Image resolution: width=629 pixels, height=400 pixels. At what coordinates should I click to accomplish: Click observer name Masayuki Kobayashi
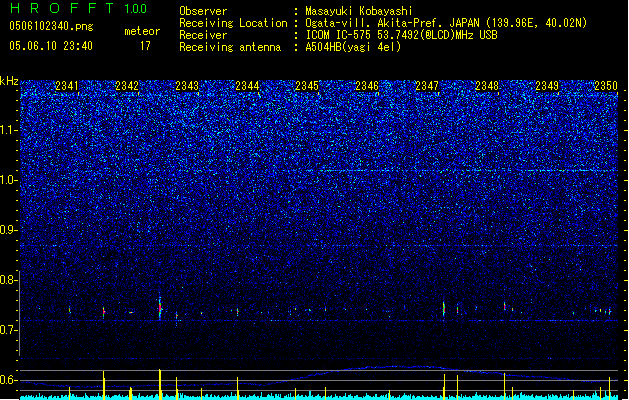[x=359, y=11]
